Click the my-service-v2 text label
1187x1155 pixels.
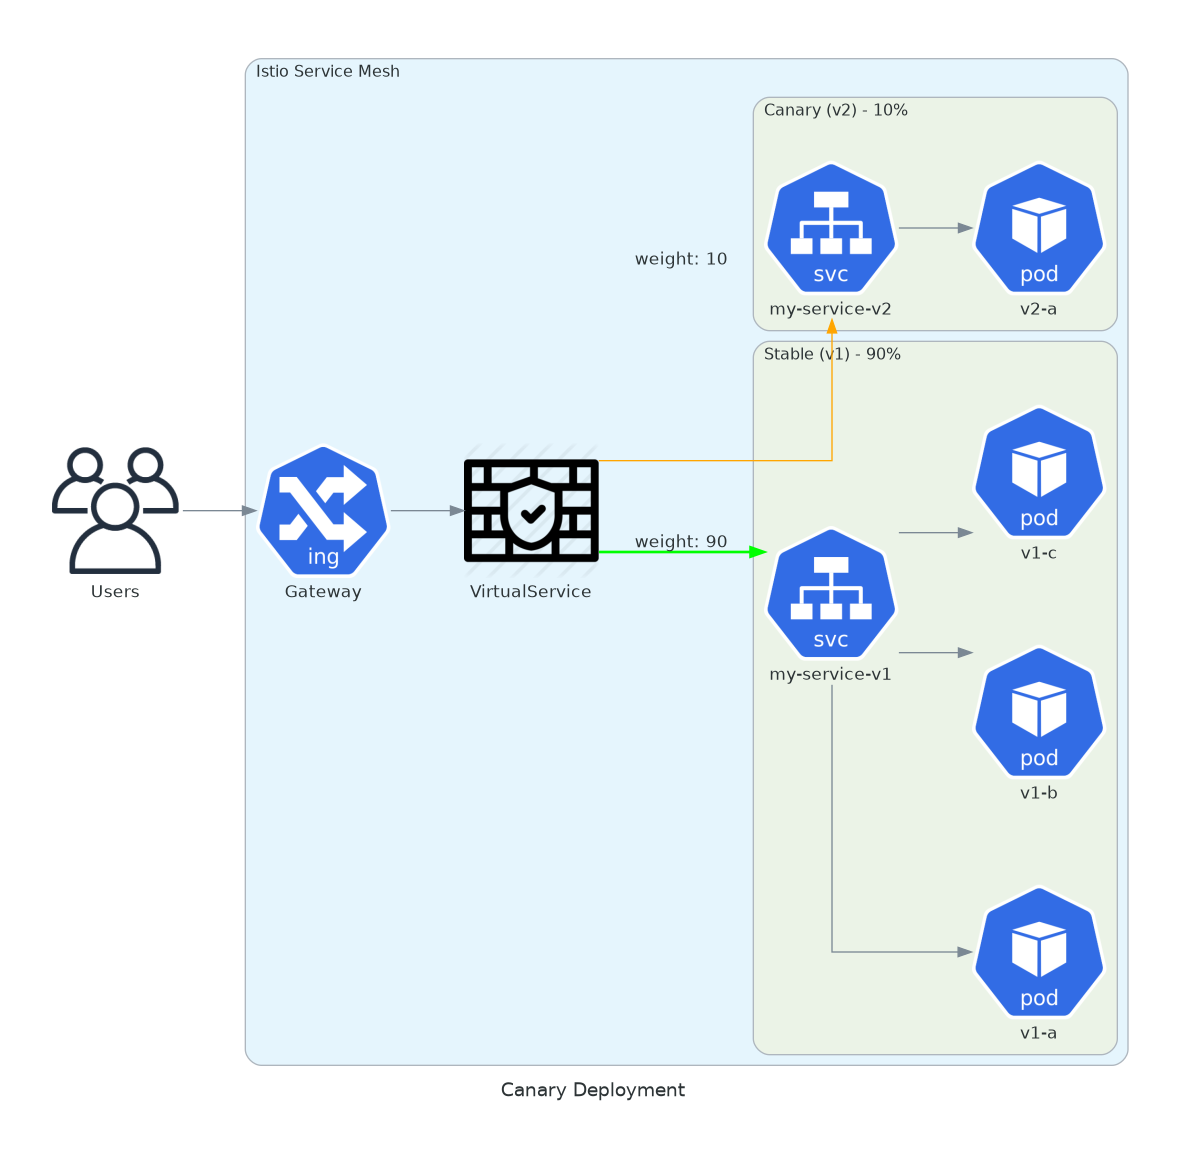point(831,309)
